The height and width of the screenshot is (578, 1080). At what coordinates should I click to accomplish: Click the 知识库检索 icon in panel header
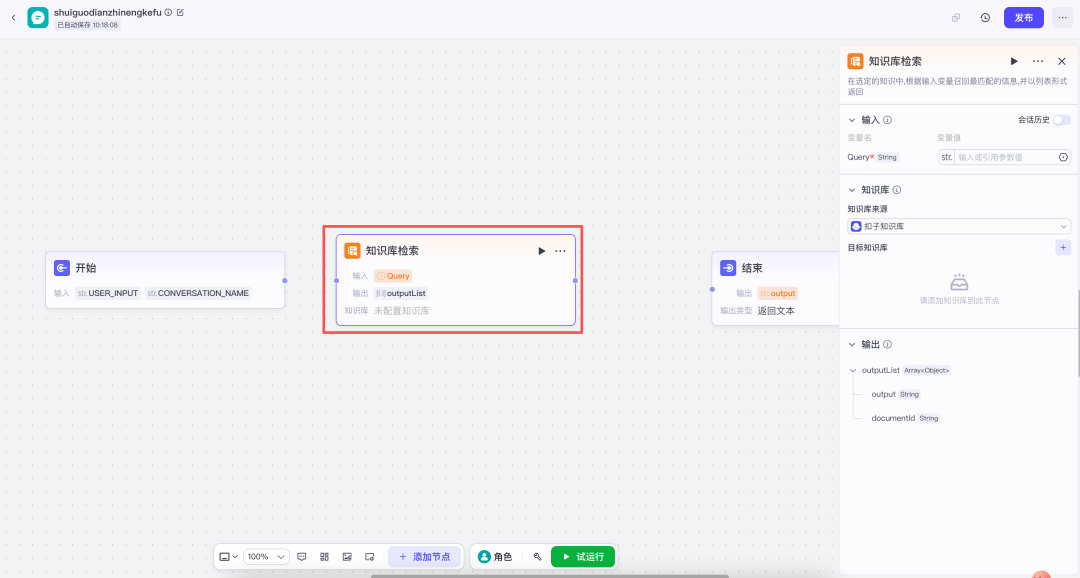click(x=855, y=61)
